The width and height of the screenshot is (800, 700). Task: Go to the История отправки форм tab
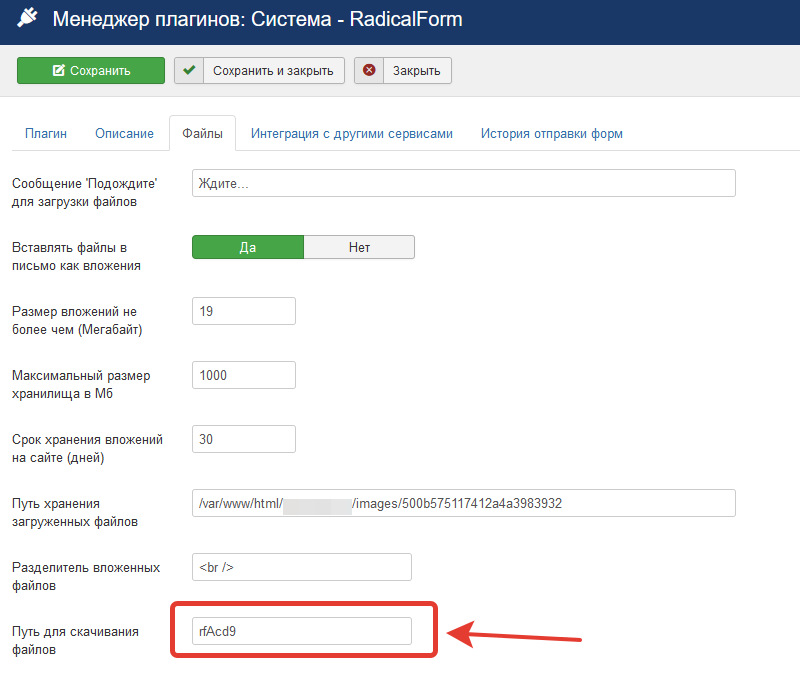551,134
